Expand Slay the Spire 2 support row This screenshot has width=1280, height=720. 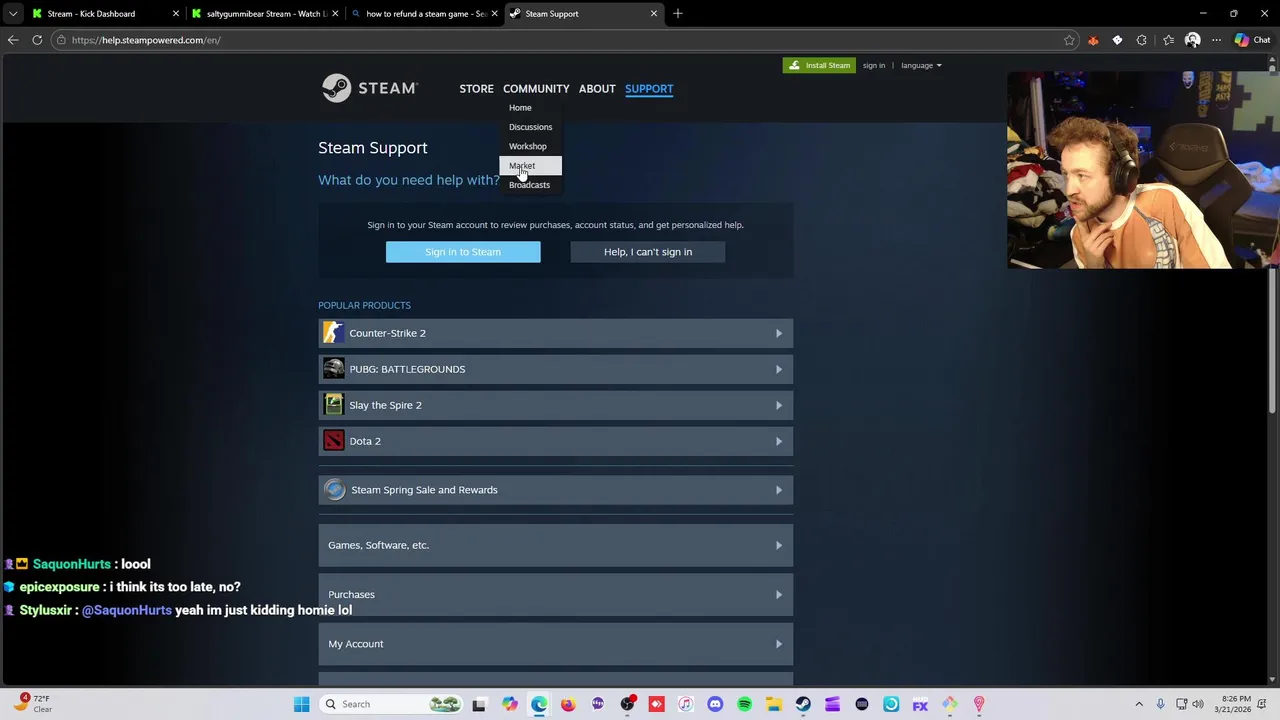point(555,405)
